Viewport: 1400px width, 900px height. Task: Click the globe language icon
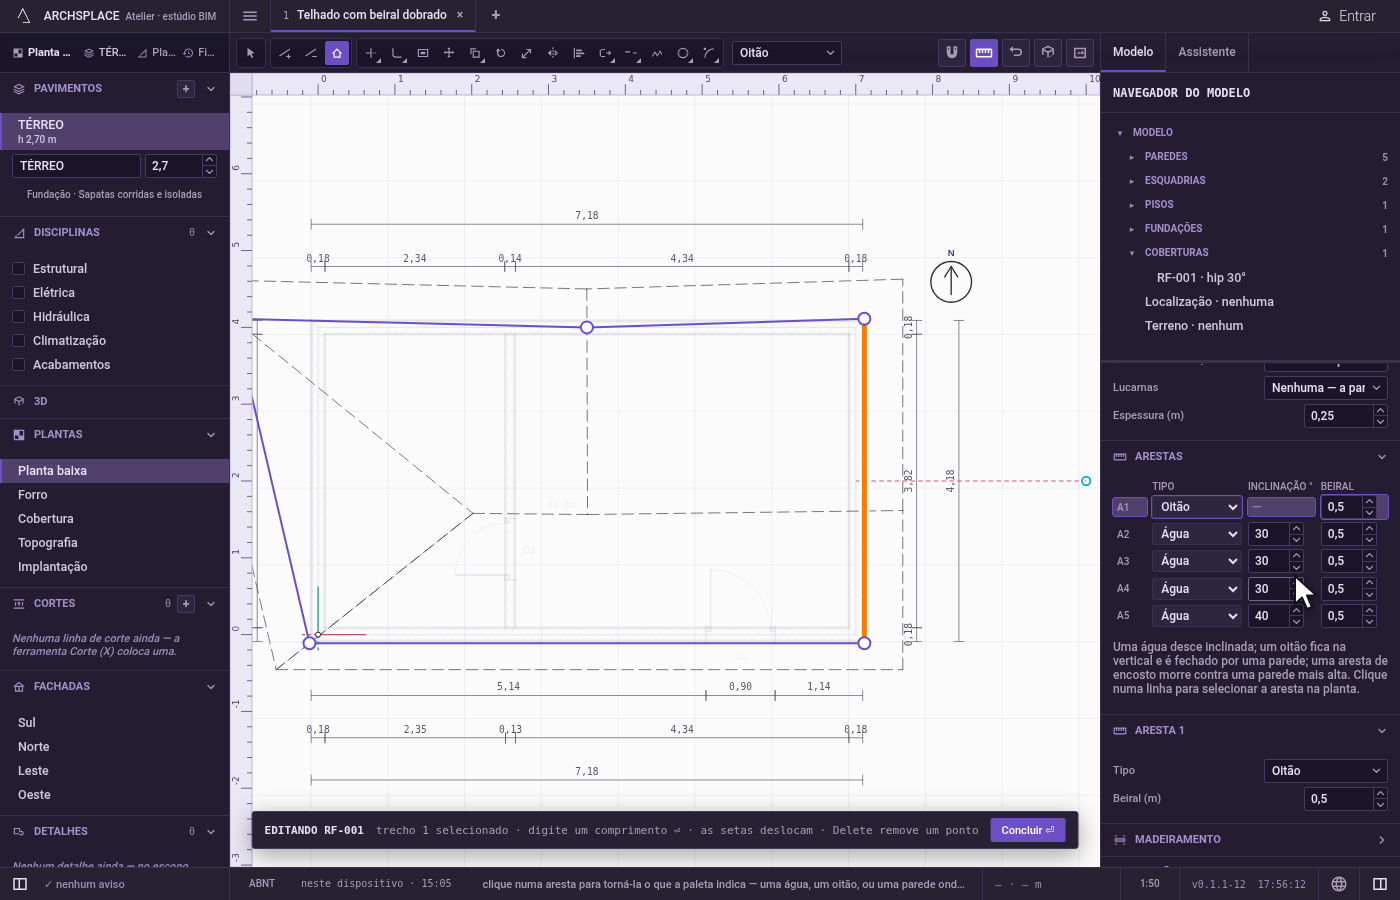pos(1339,884)
